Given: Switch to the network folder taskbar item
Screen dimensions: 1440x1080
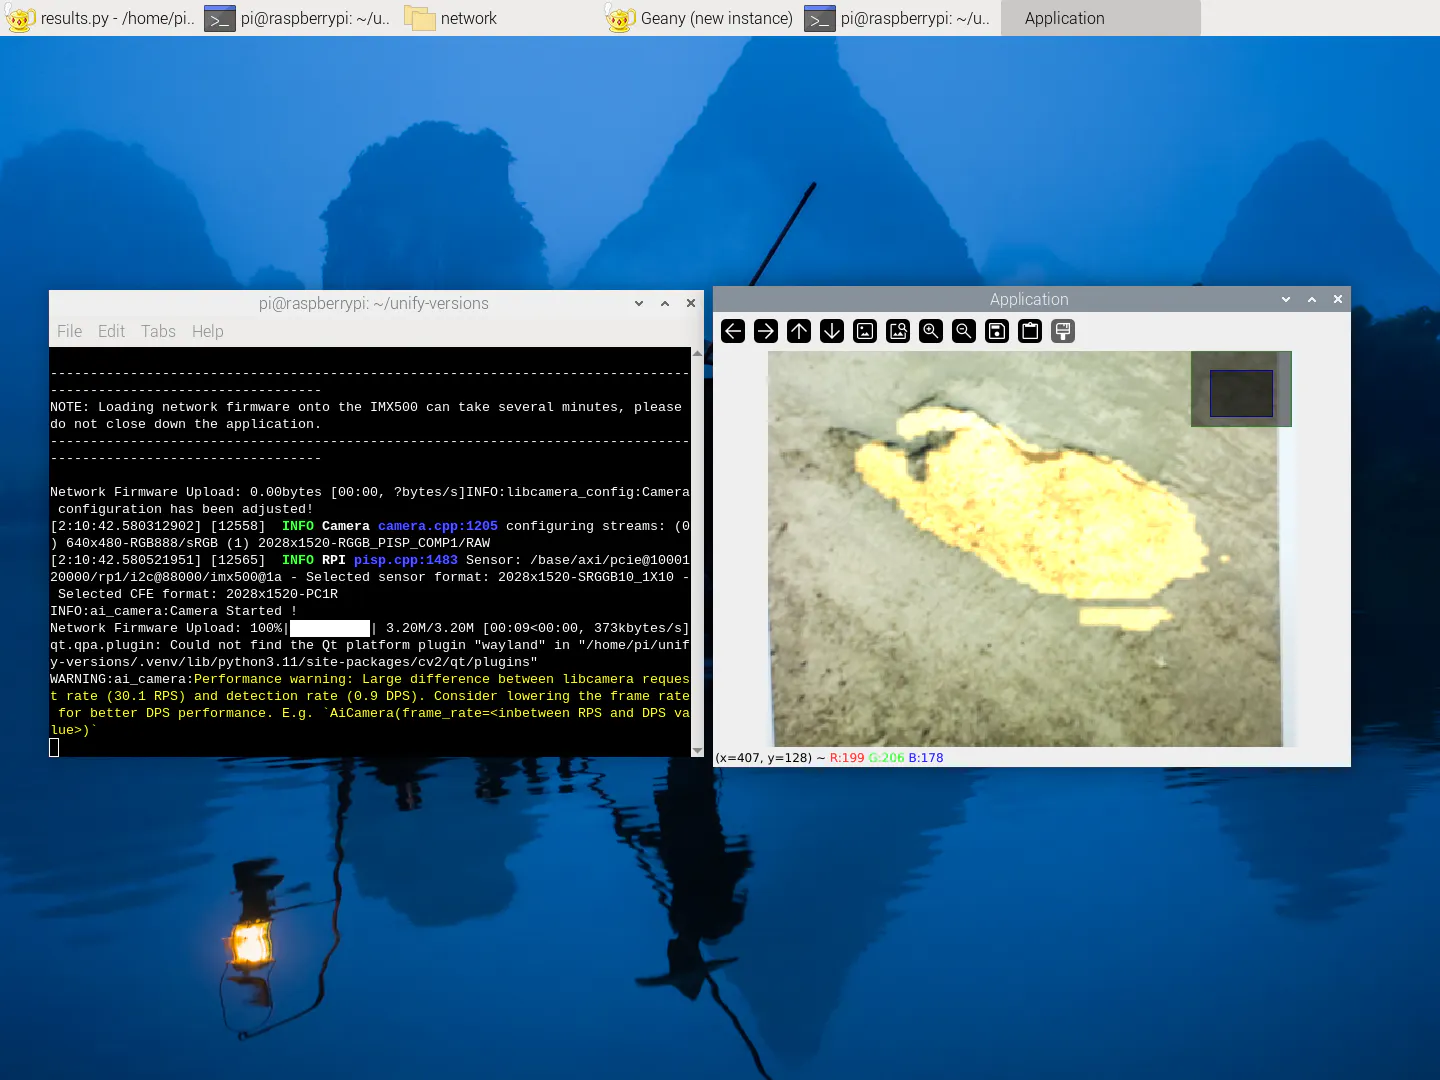Looking at the screenshot, I should point(500,18).
